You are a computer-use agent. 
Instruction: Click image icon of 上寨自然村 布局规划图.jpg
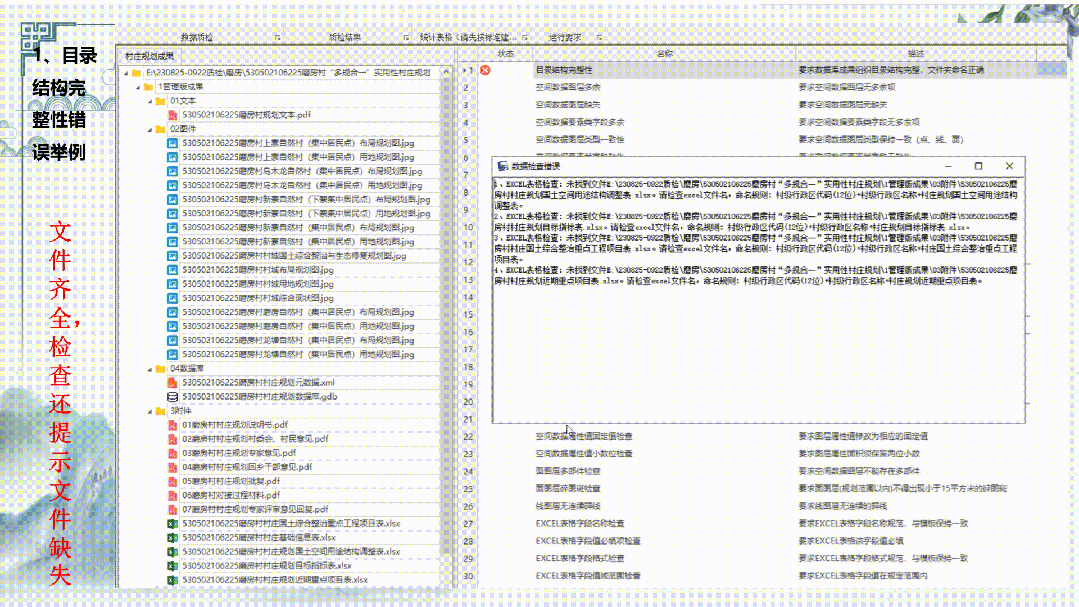[173, 143]
